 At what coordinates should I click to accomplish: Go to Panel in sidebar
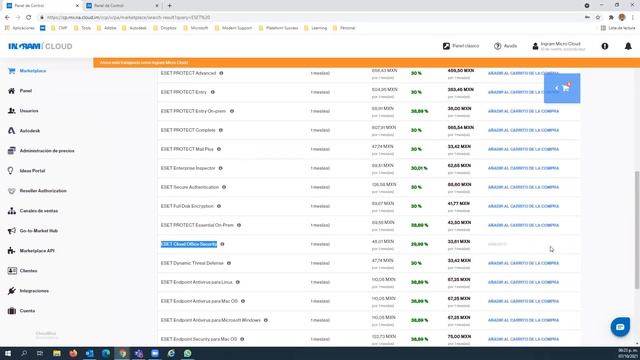point(20,91)
